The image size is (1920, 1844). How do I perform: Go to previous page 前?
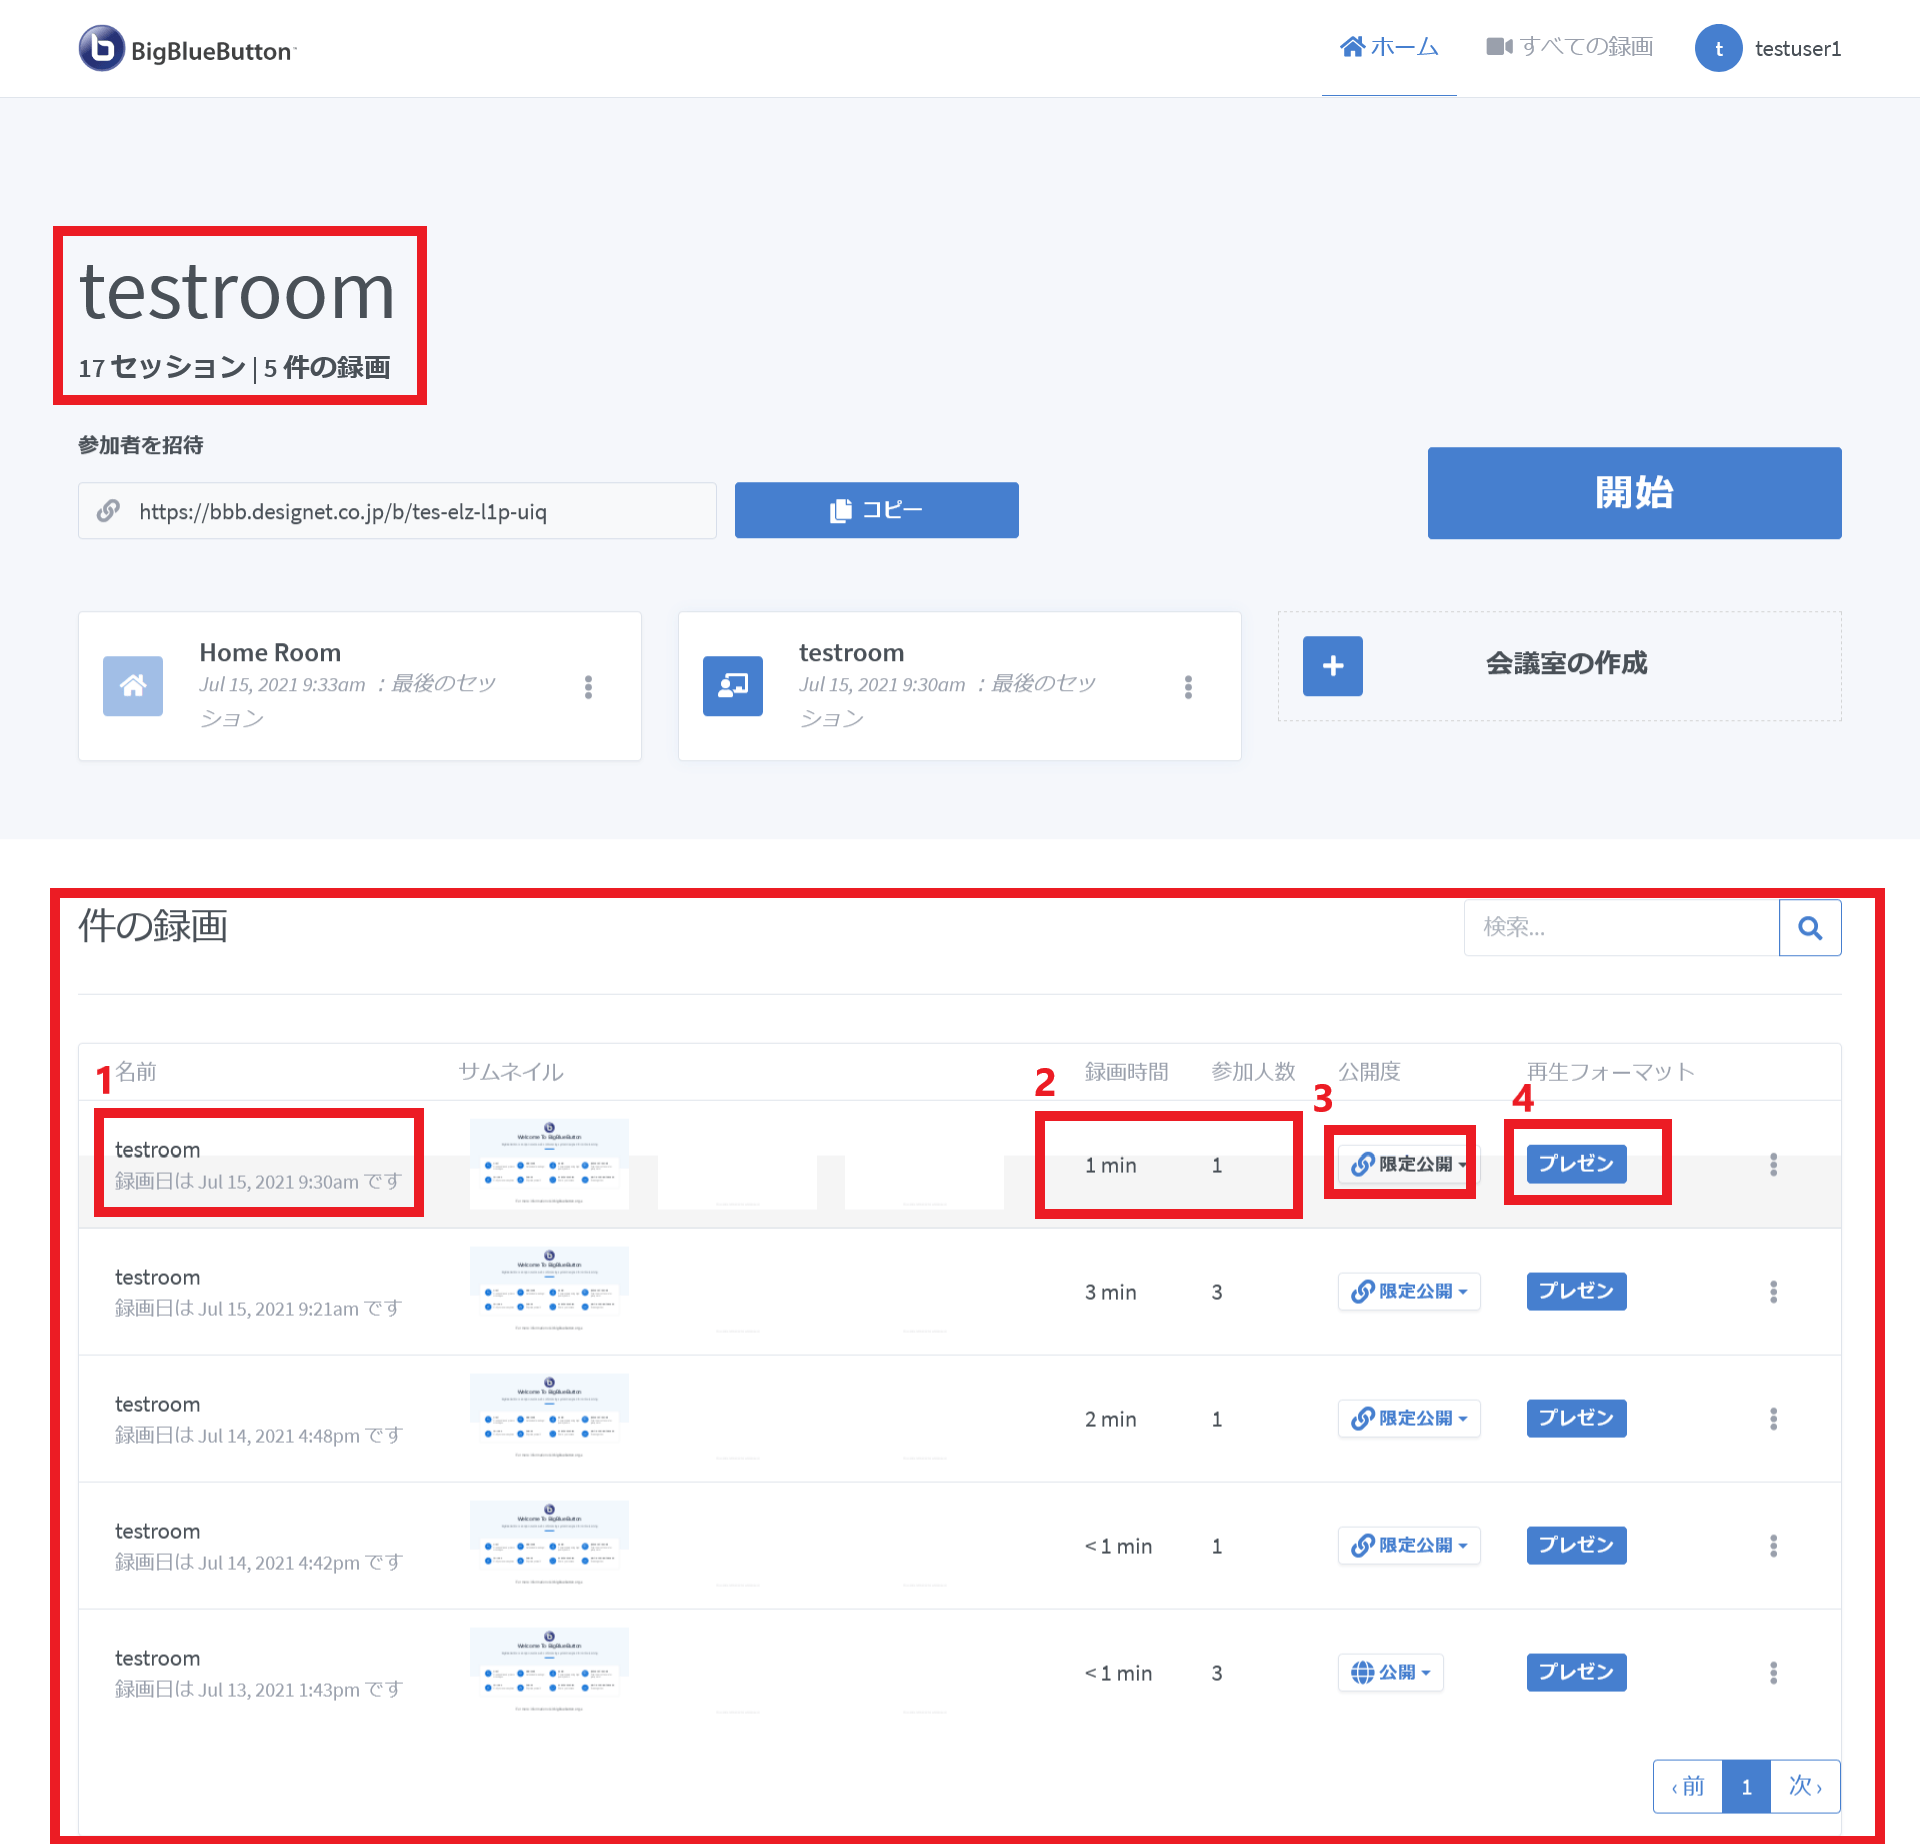click(x=1688, y=1786)
